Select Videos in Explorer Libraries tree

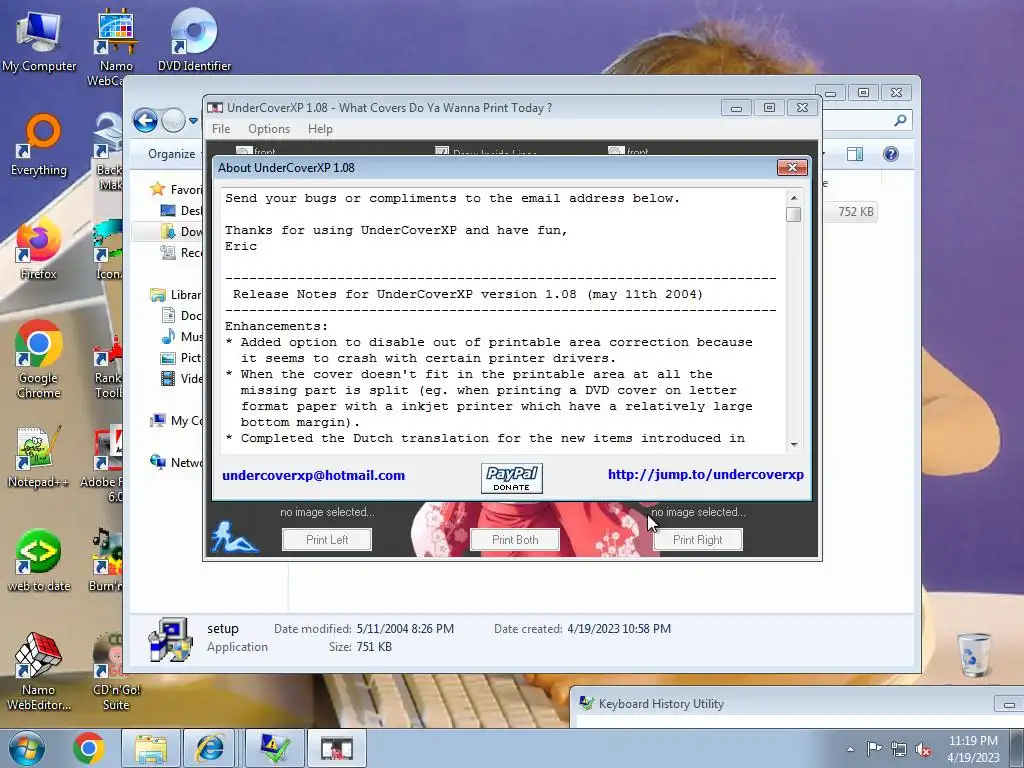182,378
